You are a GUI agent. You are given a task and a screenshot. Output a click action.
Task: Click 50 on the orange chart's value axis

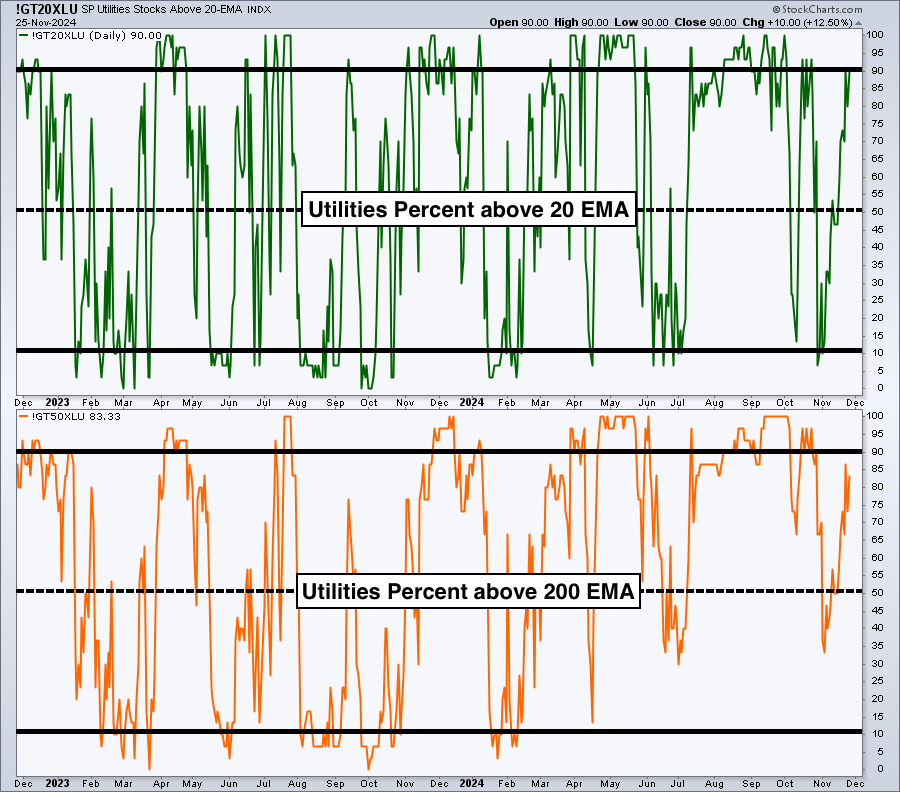[x=877, y=592]
